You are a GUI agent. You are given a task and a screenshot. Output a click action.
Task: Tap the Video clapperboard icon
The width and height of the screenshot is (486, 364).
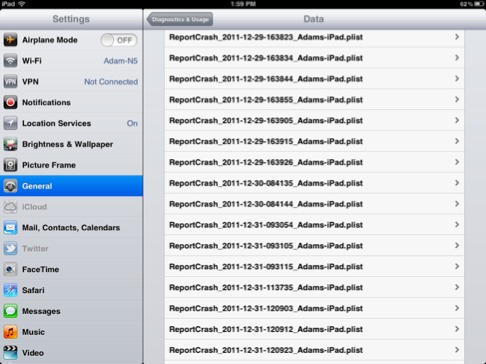(x=10, y=353)
